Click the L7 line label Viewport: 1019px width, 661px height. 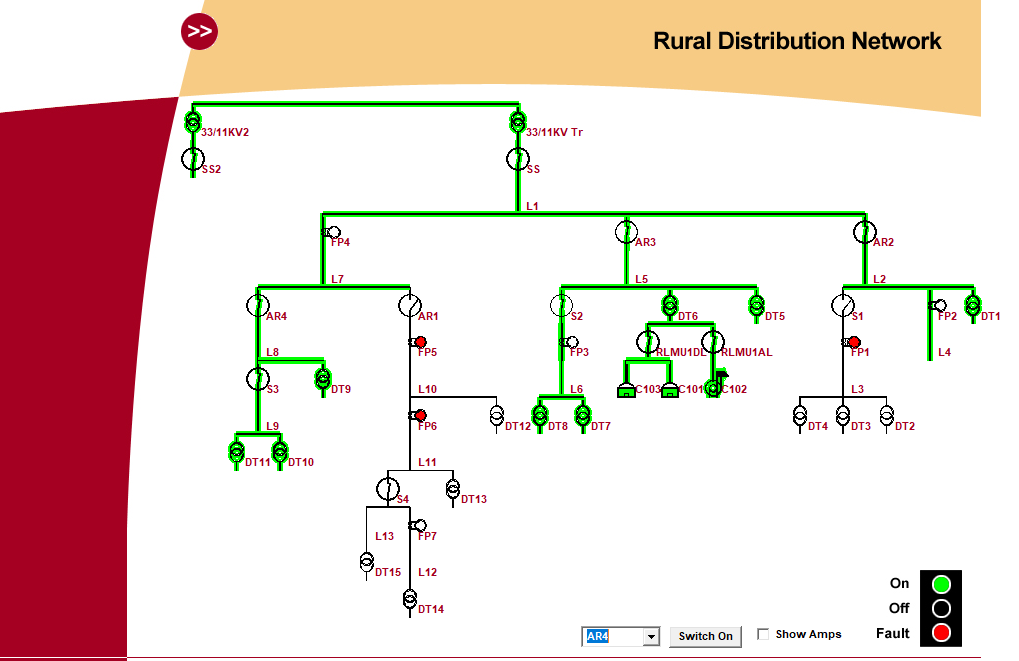[337, 279]
